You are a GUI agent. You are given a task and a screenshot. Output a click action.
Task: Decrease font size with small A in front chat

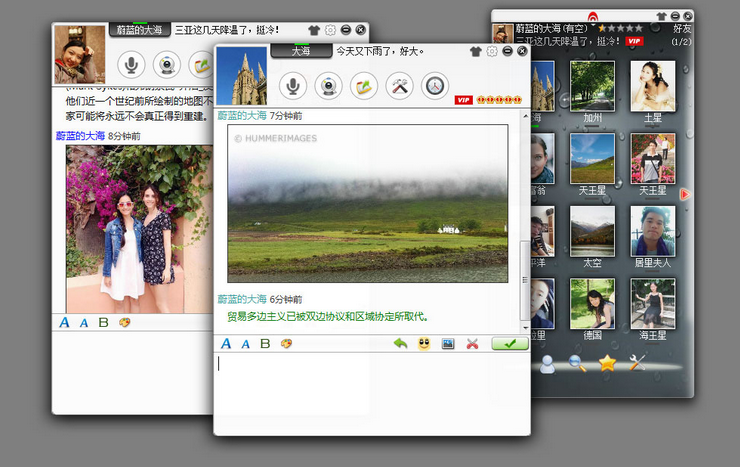pyautogui.click(x=246, y=344)
